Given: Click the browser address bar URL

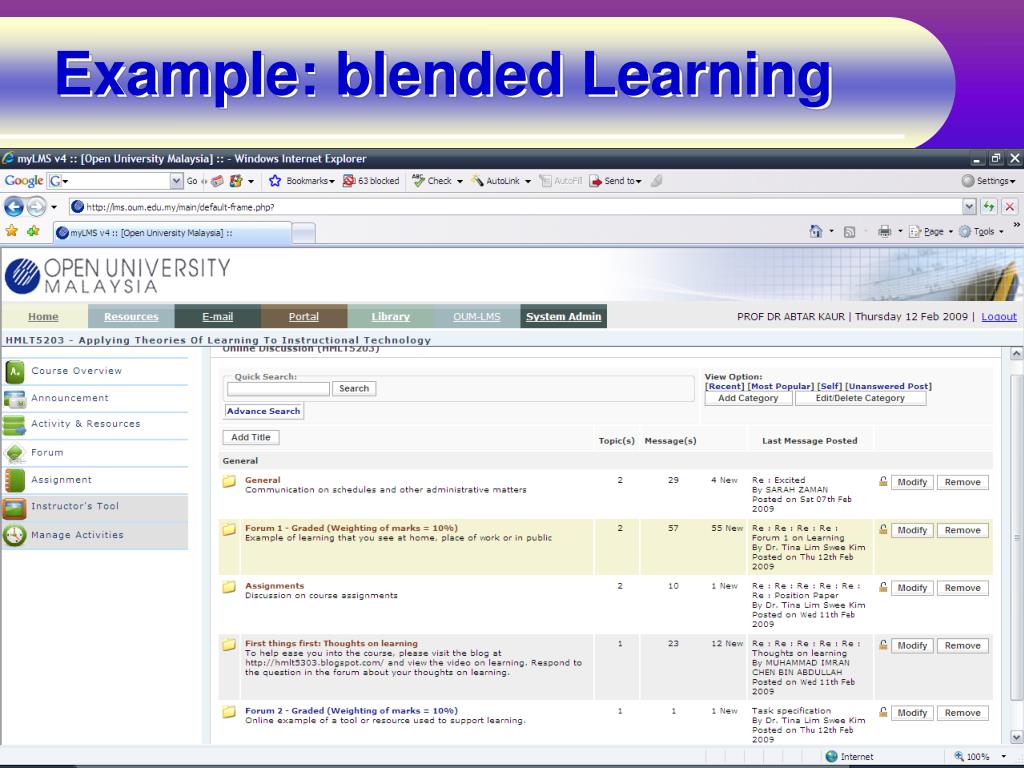Looking at the screenshot, I should click(x=516, y=207).
